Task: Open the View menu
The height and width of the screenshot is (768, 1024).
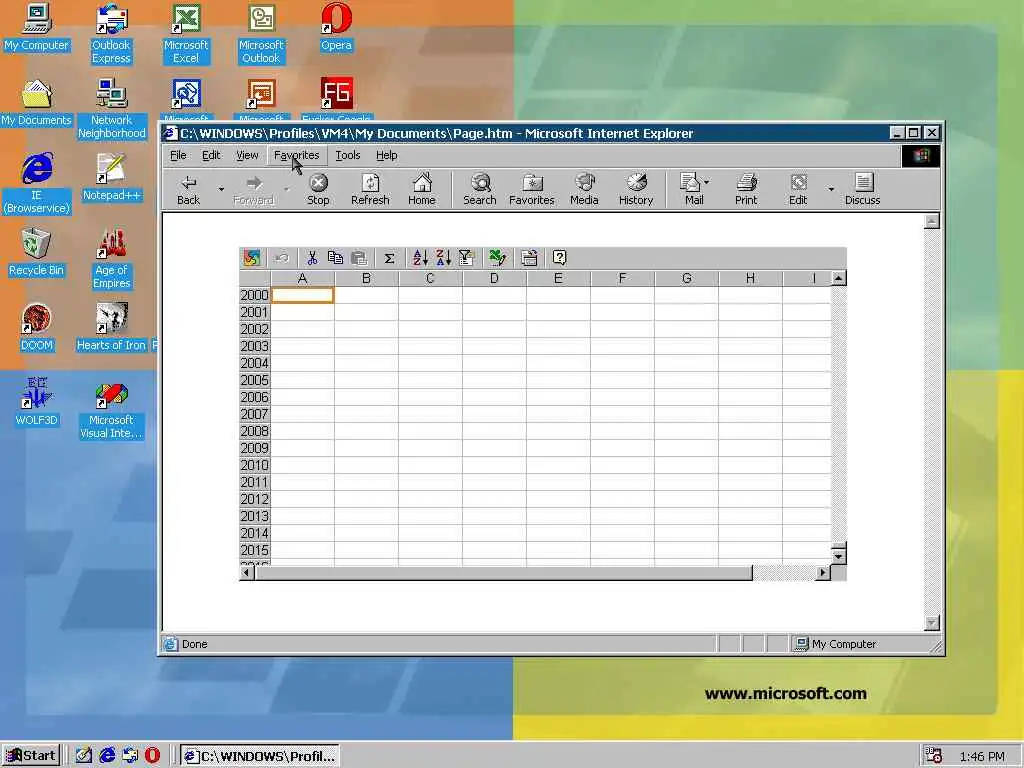Action: [x=247, y=155]
